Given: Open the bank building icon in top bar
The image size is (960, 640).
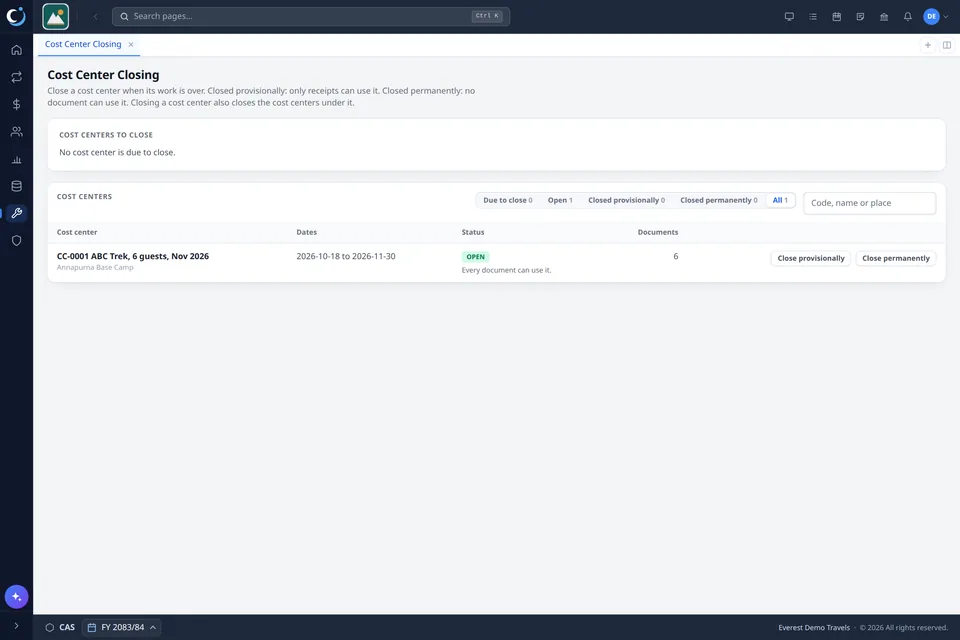Looking at the screenshot, I should tap(884, 17).
